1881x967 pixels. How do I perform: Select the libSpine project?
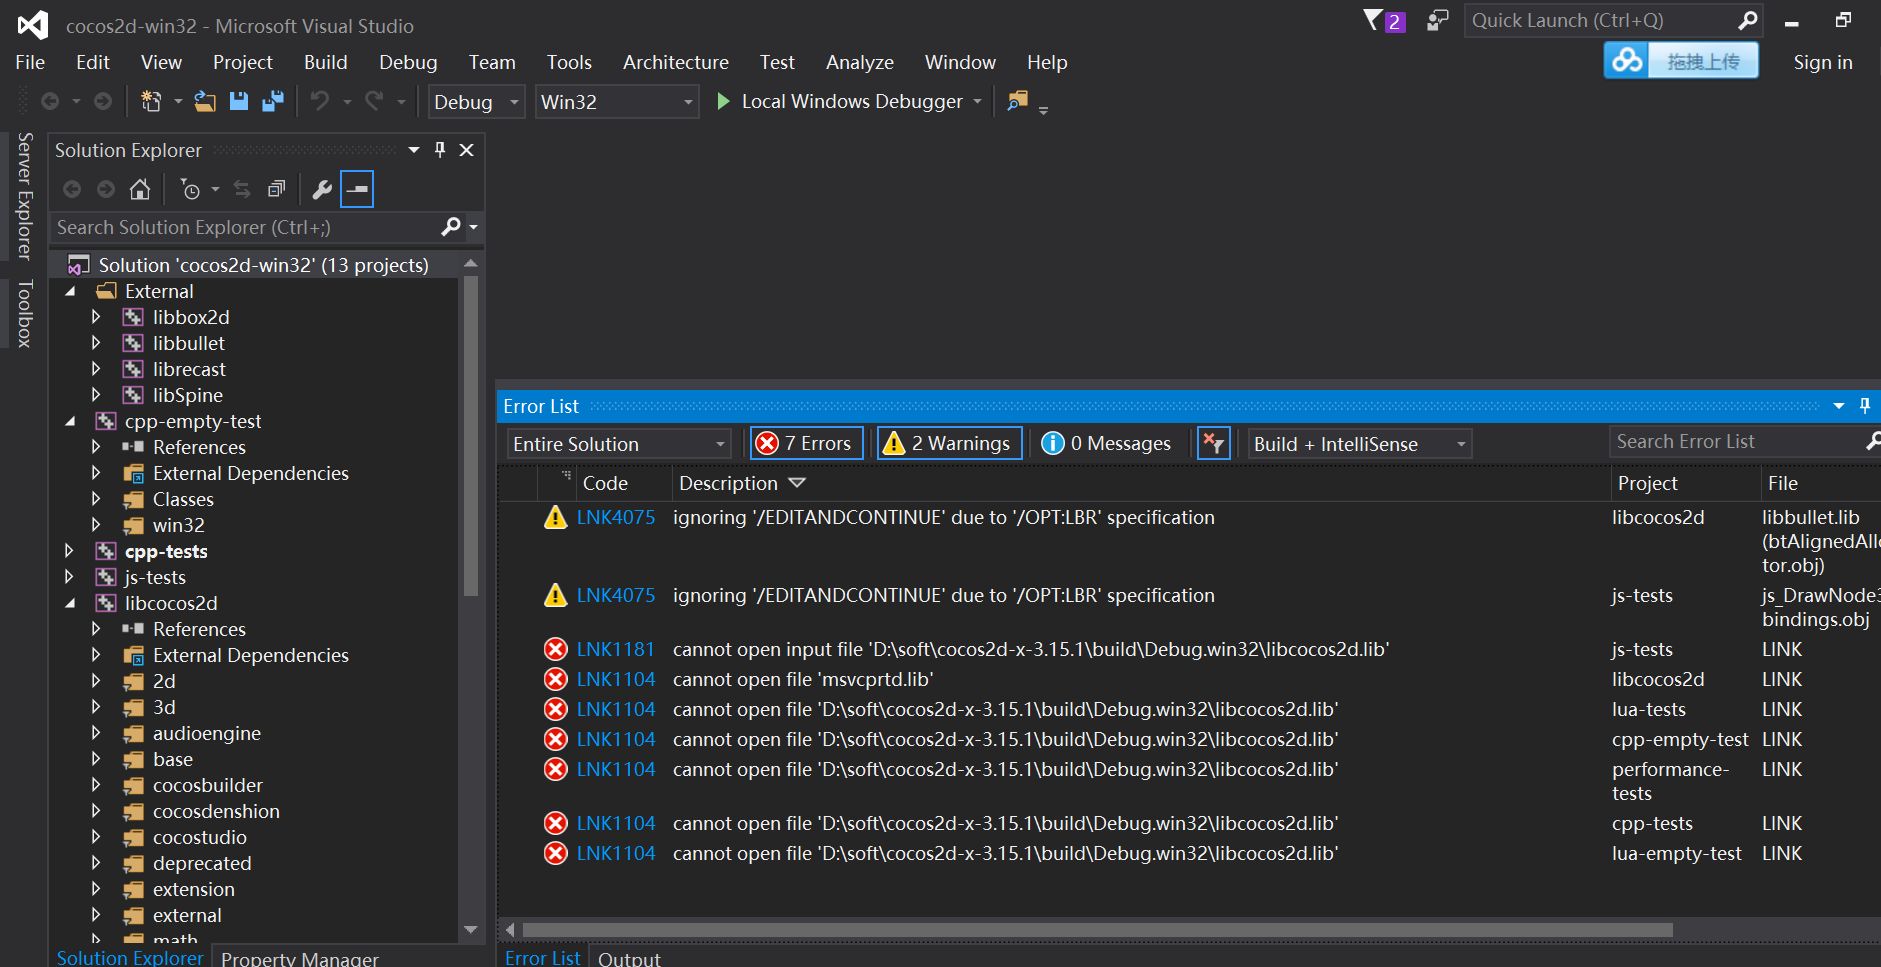click(188, 395)
